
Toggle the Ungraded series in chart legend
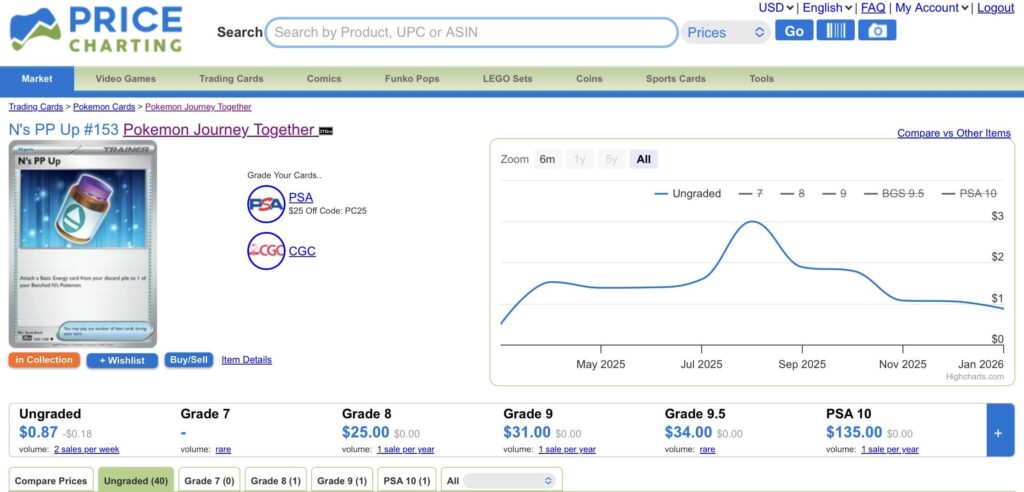(x=687, y=193)
